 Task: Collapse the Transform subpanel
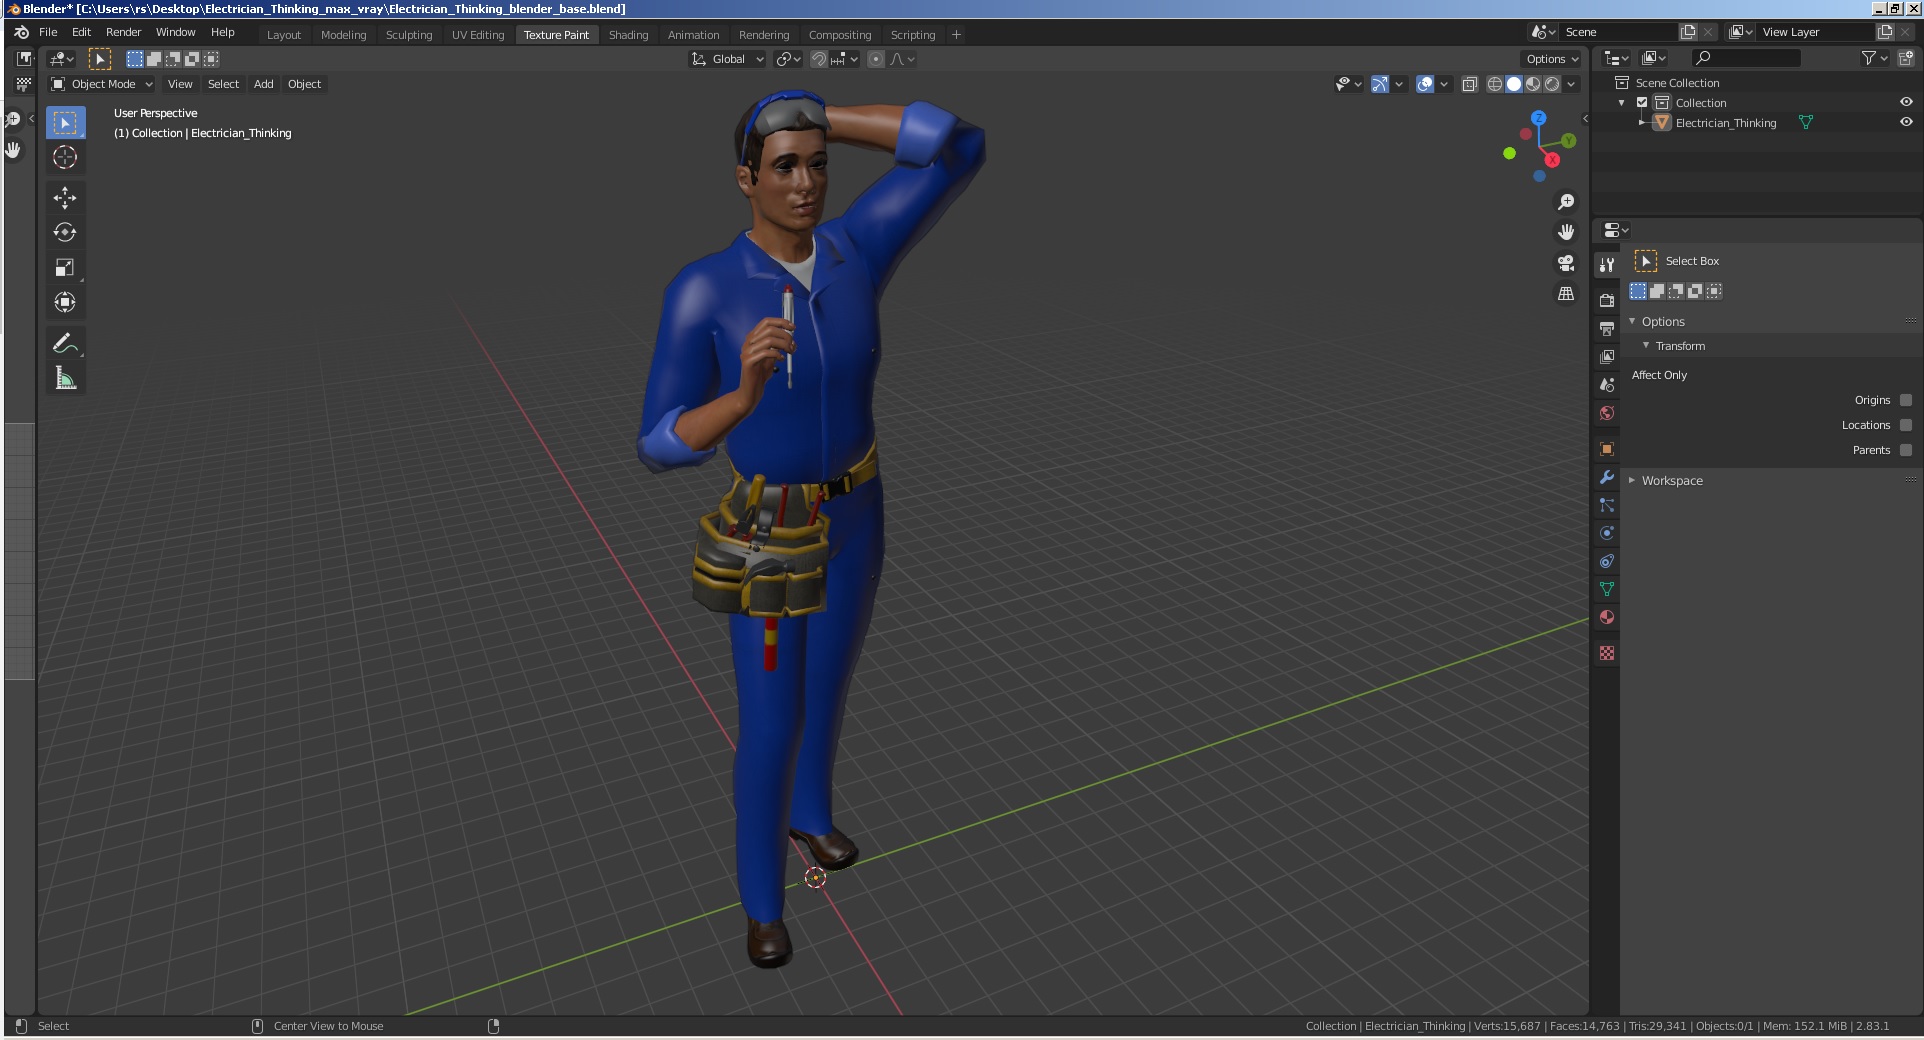(x=1646, y=345)
